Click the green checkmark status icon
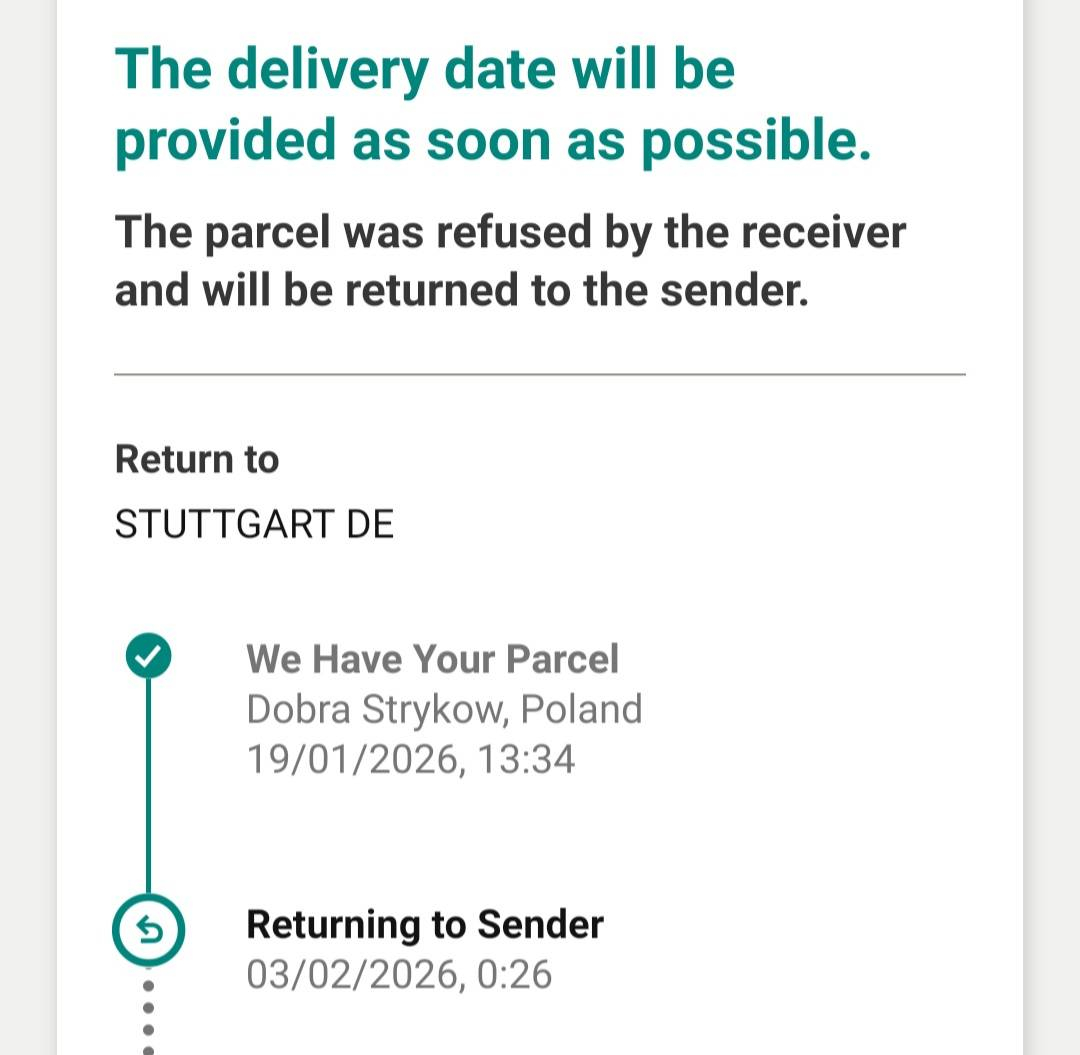1080x1055 pixels. point(148,657)
